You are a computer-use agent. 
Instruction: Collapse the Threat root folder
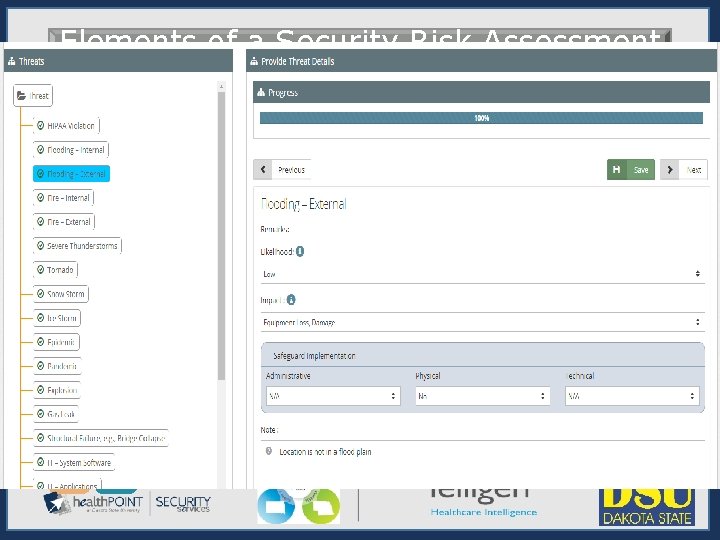tap(33, 96)
